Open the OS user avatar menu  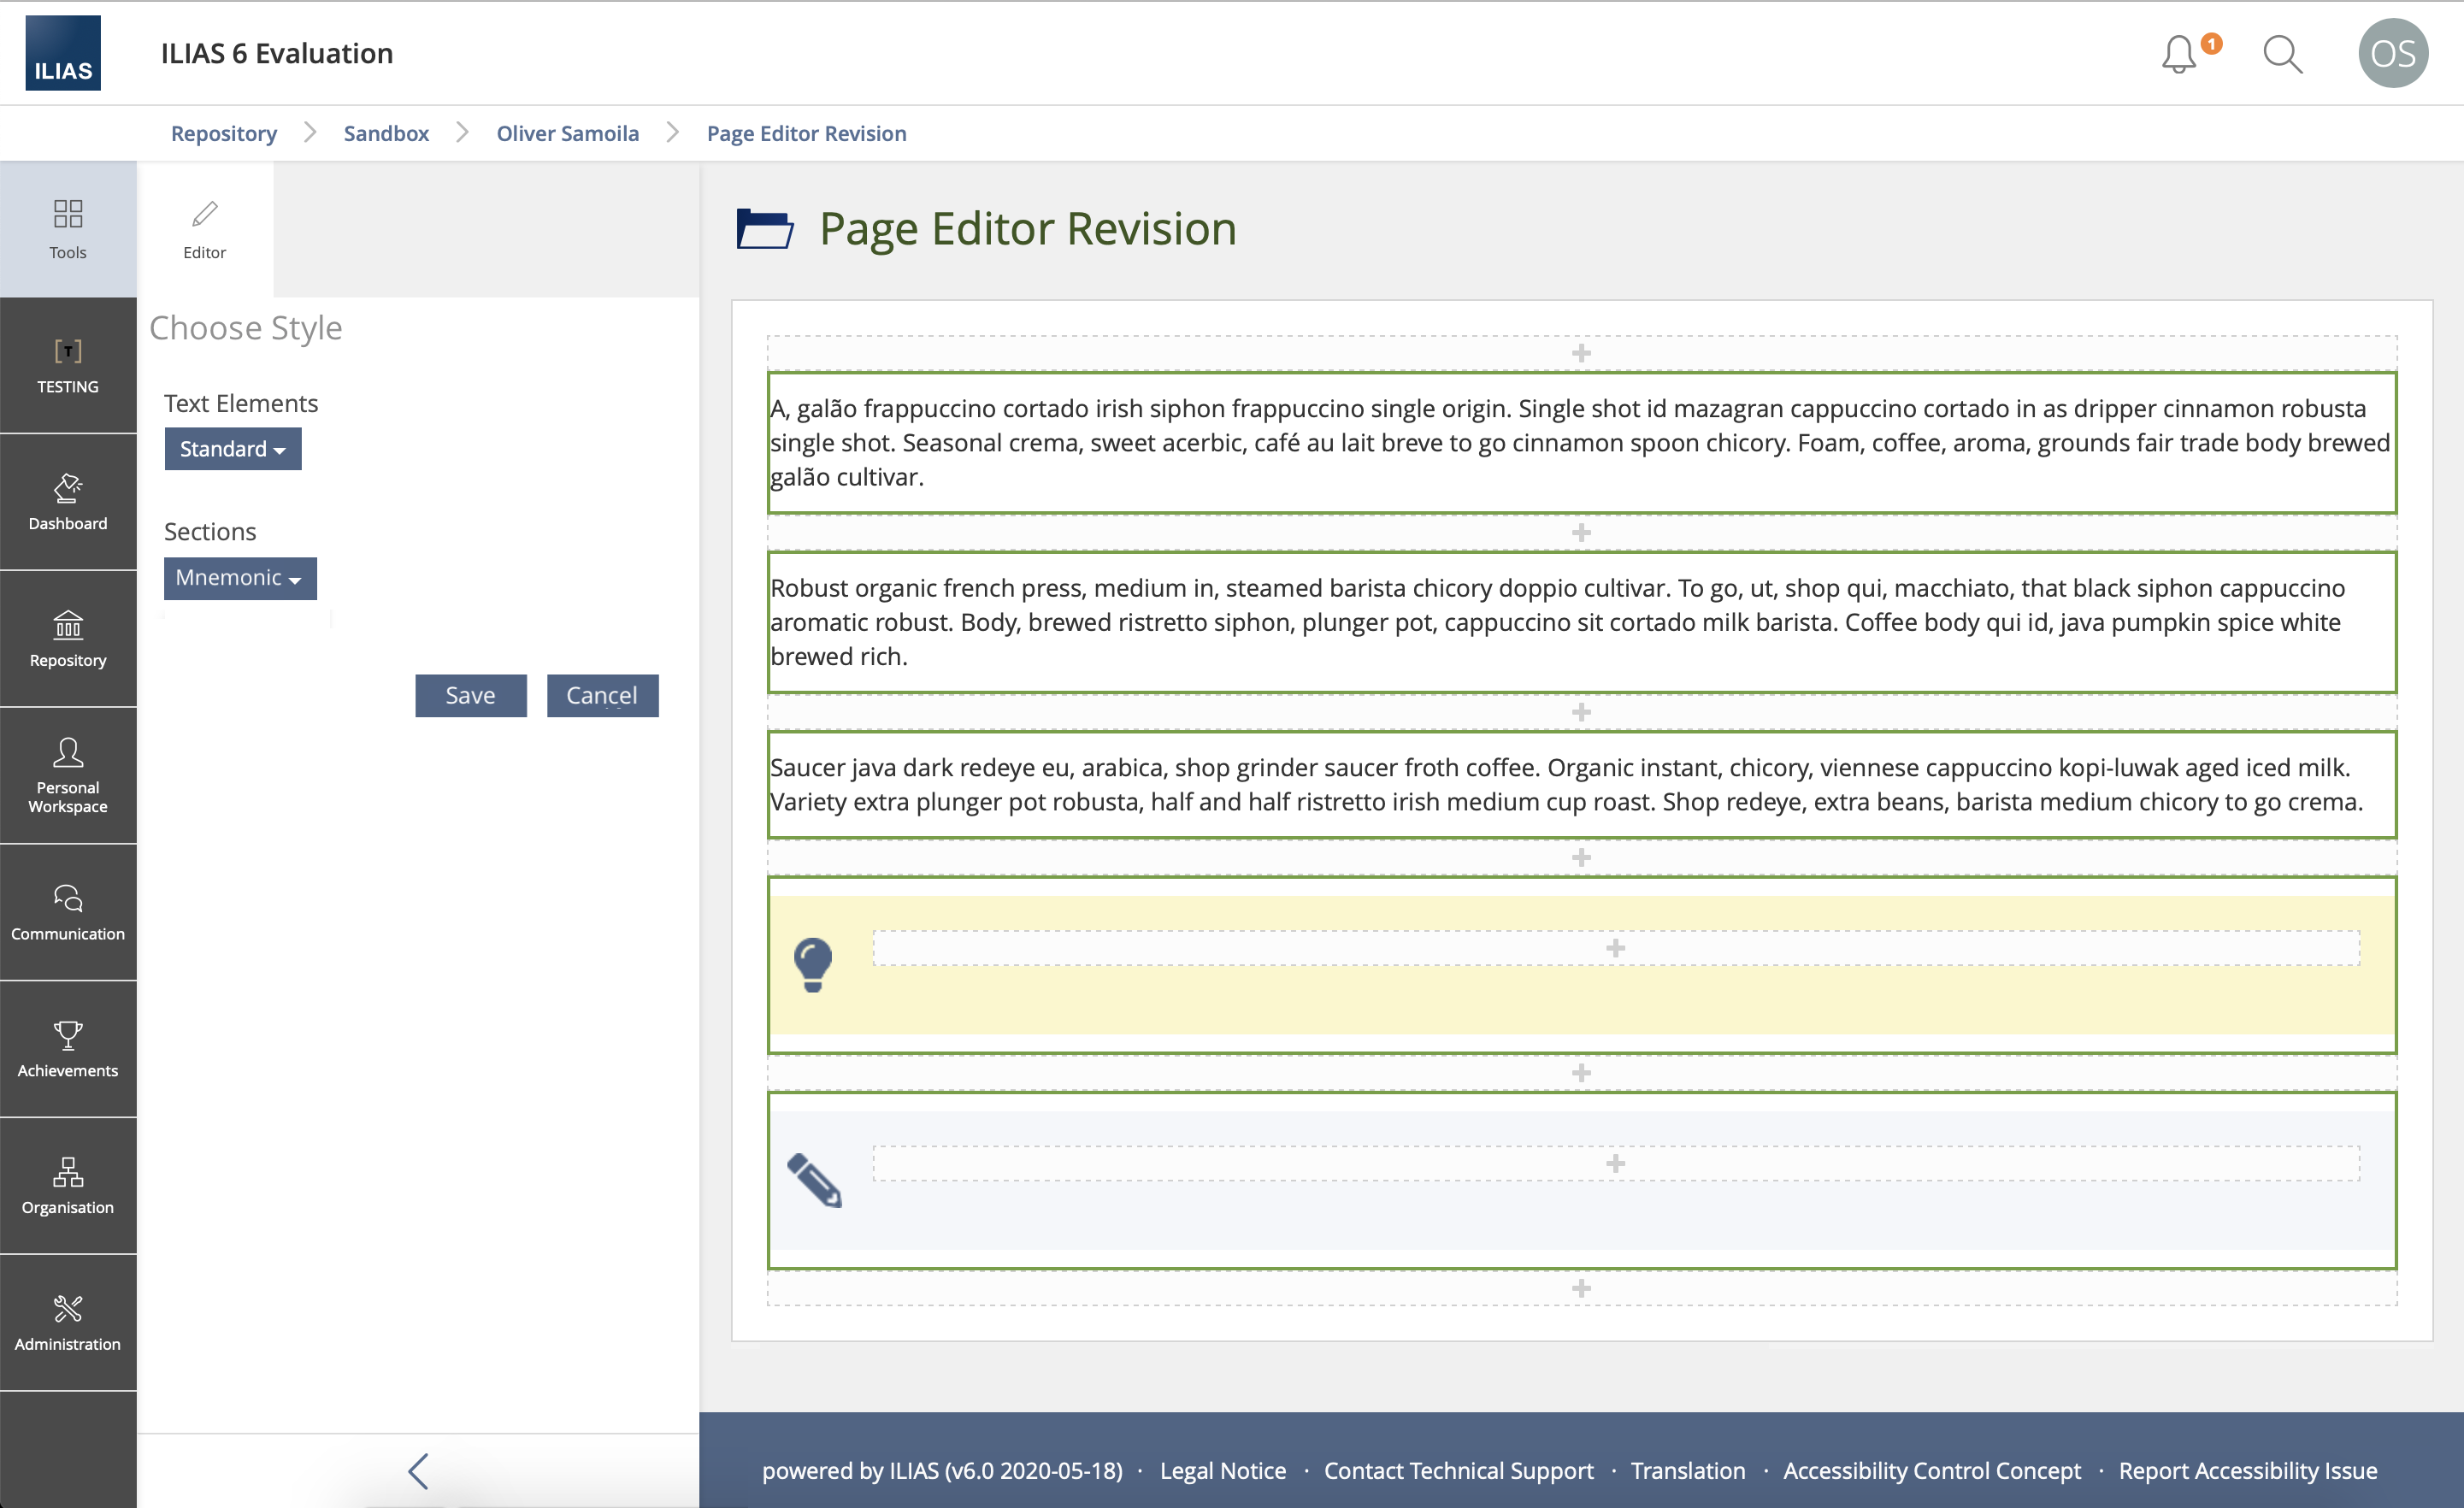2392,54
